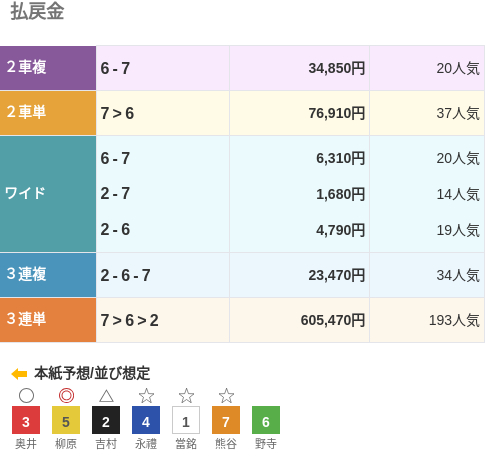Screen dimensions: 485x468
Task: Select the yellow number 5 柳原 badge
Action: [x=66, y=420]
